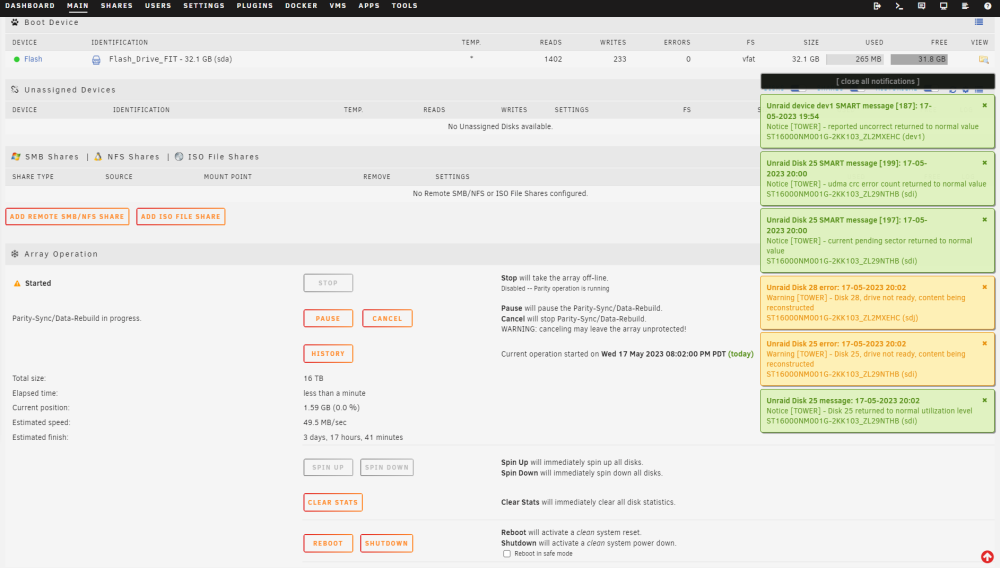Image resolution: width=1000 pixels, height=568 pixels.
Task: Click the Boot Device list view icon
Action: point(979,22)
